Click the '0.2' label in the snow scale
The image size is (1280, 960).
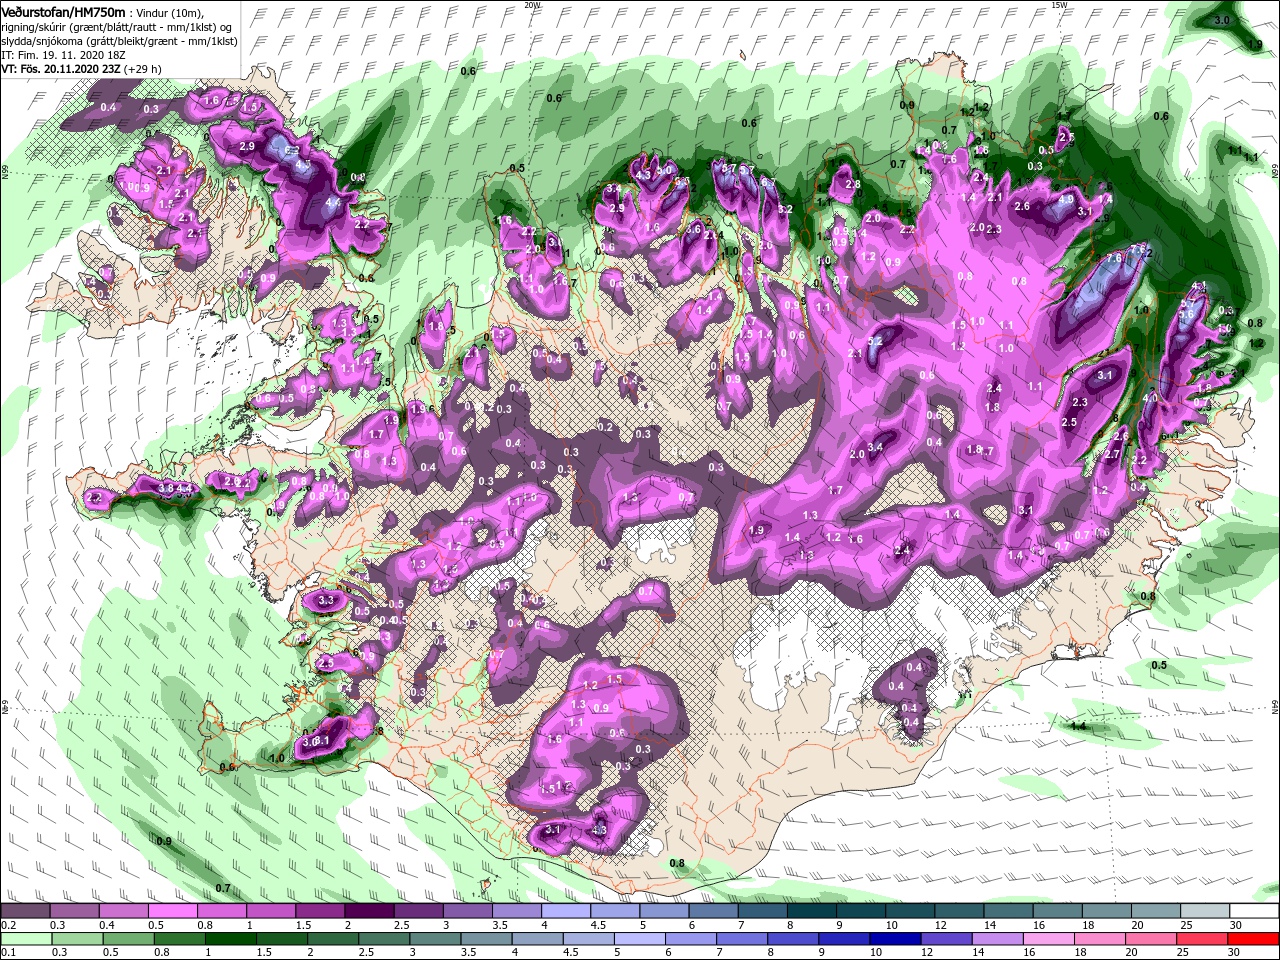7,924
